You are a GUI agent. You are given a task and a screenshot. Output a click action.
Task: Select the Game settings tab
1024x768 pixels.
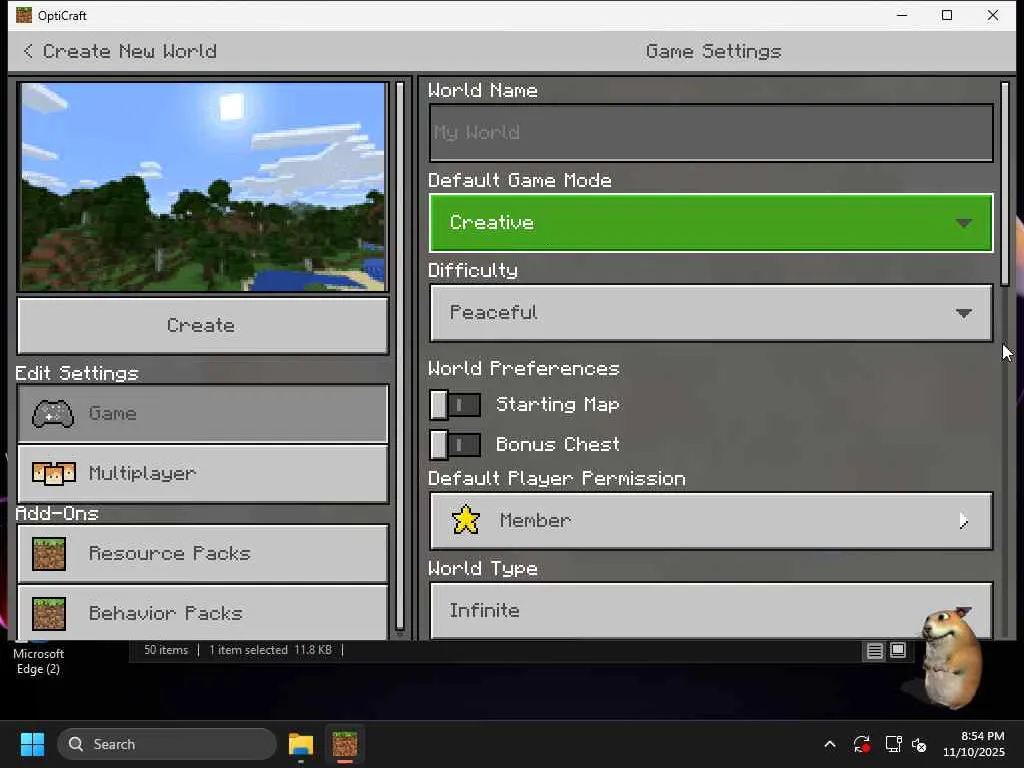203,414
